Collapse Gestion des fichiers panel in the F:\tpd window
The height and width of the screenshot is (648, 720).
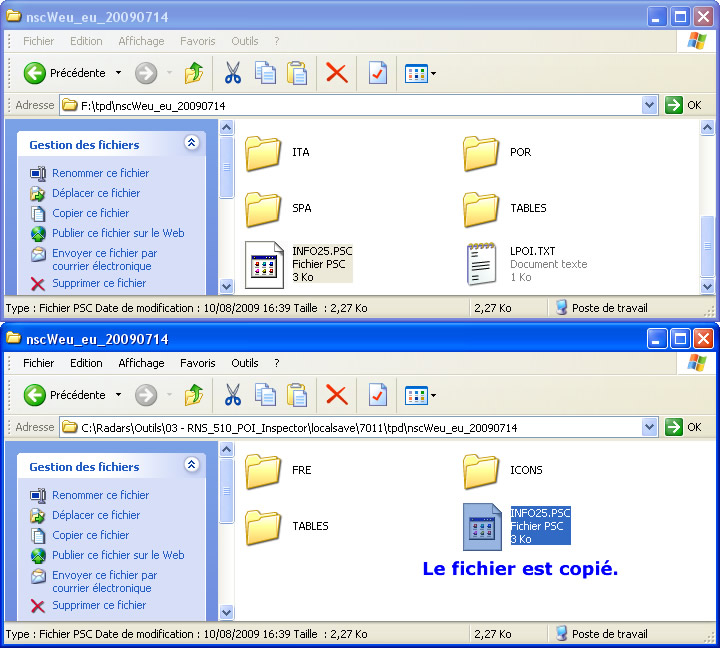pyautogui.click(x=191, y=144)
